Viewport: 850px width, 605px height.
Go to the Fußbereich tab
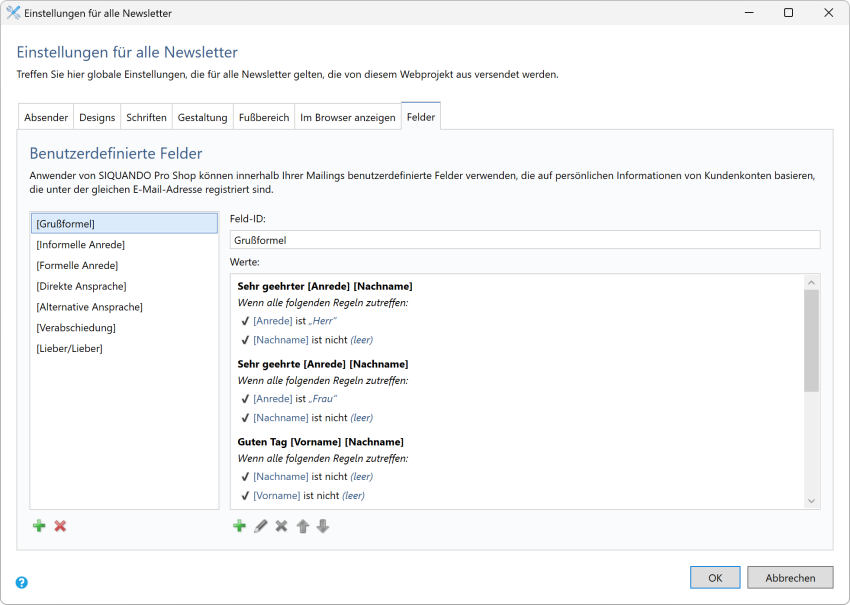pyautogui.click(x=263, y=118)
